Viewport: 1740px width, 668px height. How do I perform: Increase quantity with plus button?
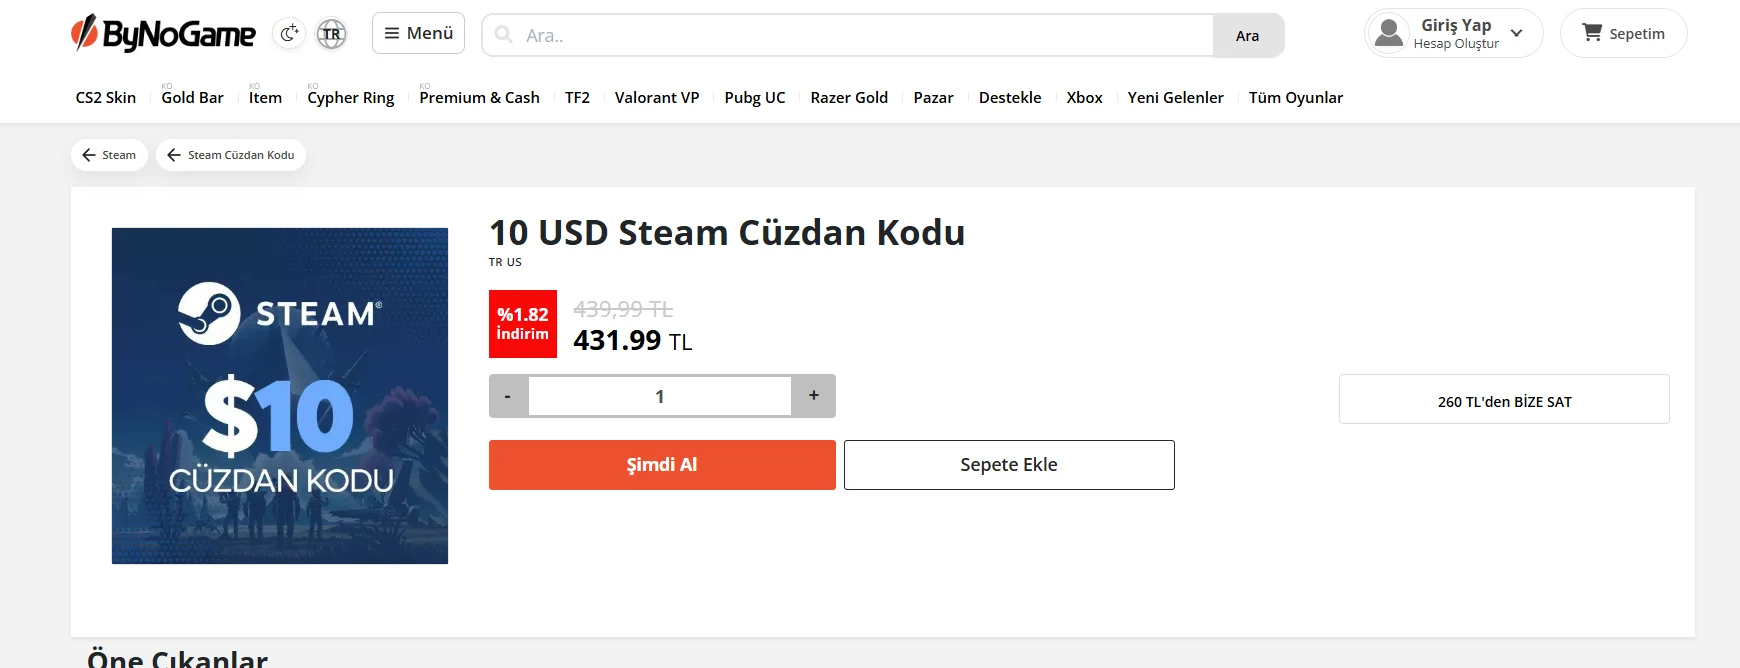pos(814,396)
